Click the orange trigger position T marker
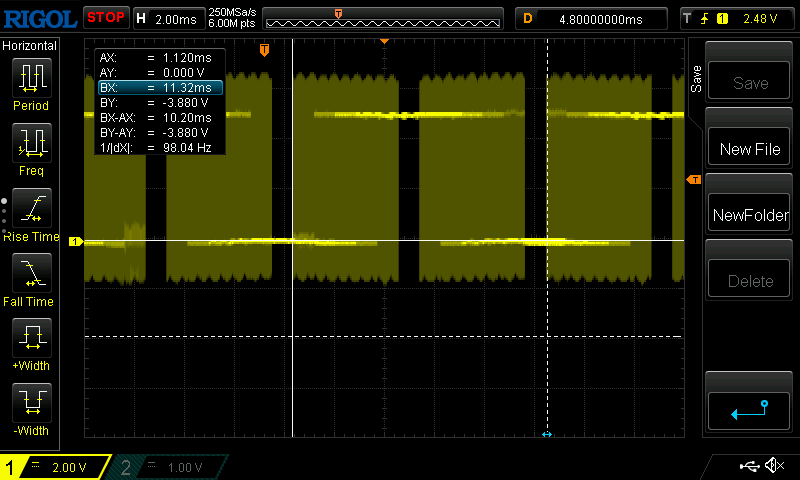Screen dimensions: 800x480 [x=264, y=50]
